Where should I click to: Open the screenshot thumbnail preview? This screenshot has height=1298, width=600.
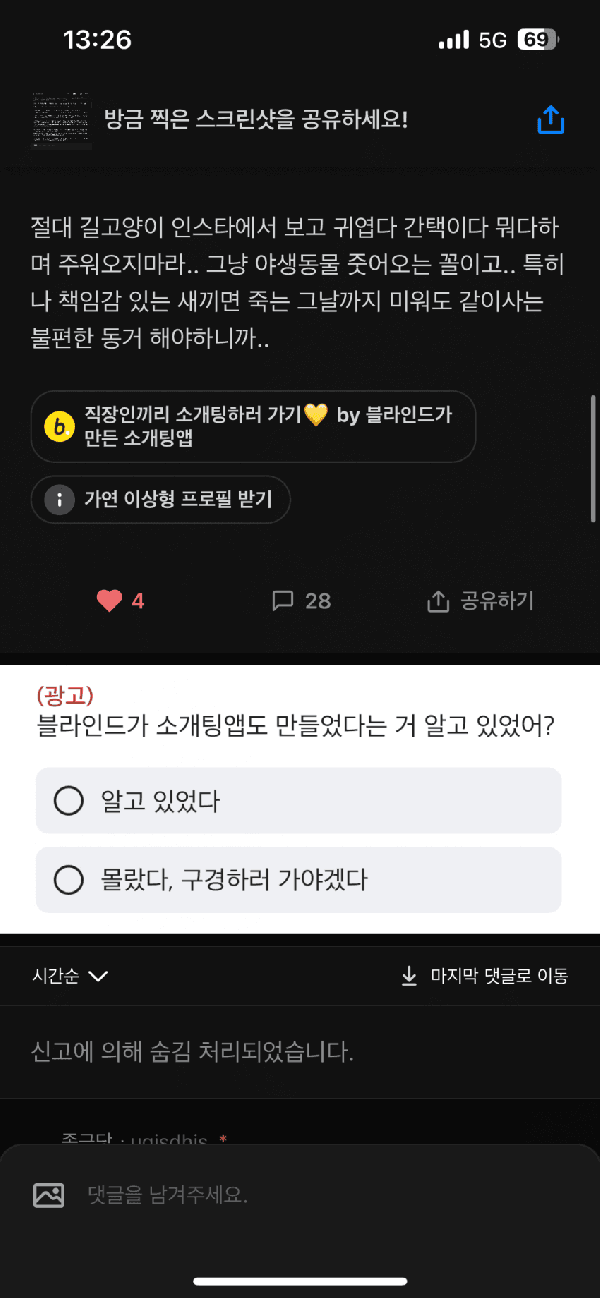[x=61, y=120]
